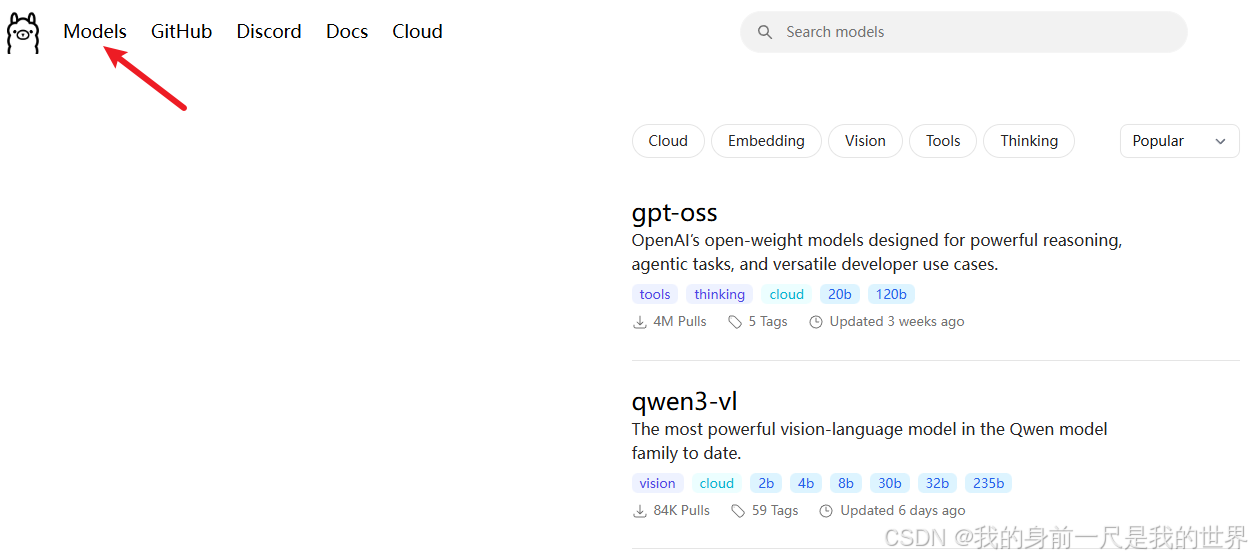
Task: Toggle the Vision filter chip
Action: (x=865, y=141)
